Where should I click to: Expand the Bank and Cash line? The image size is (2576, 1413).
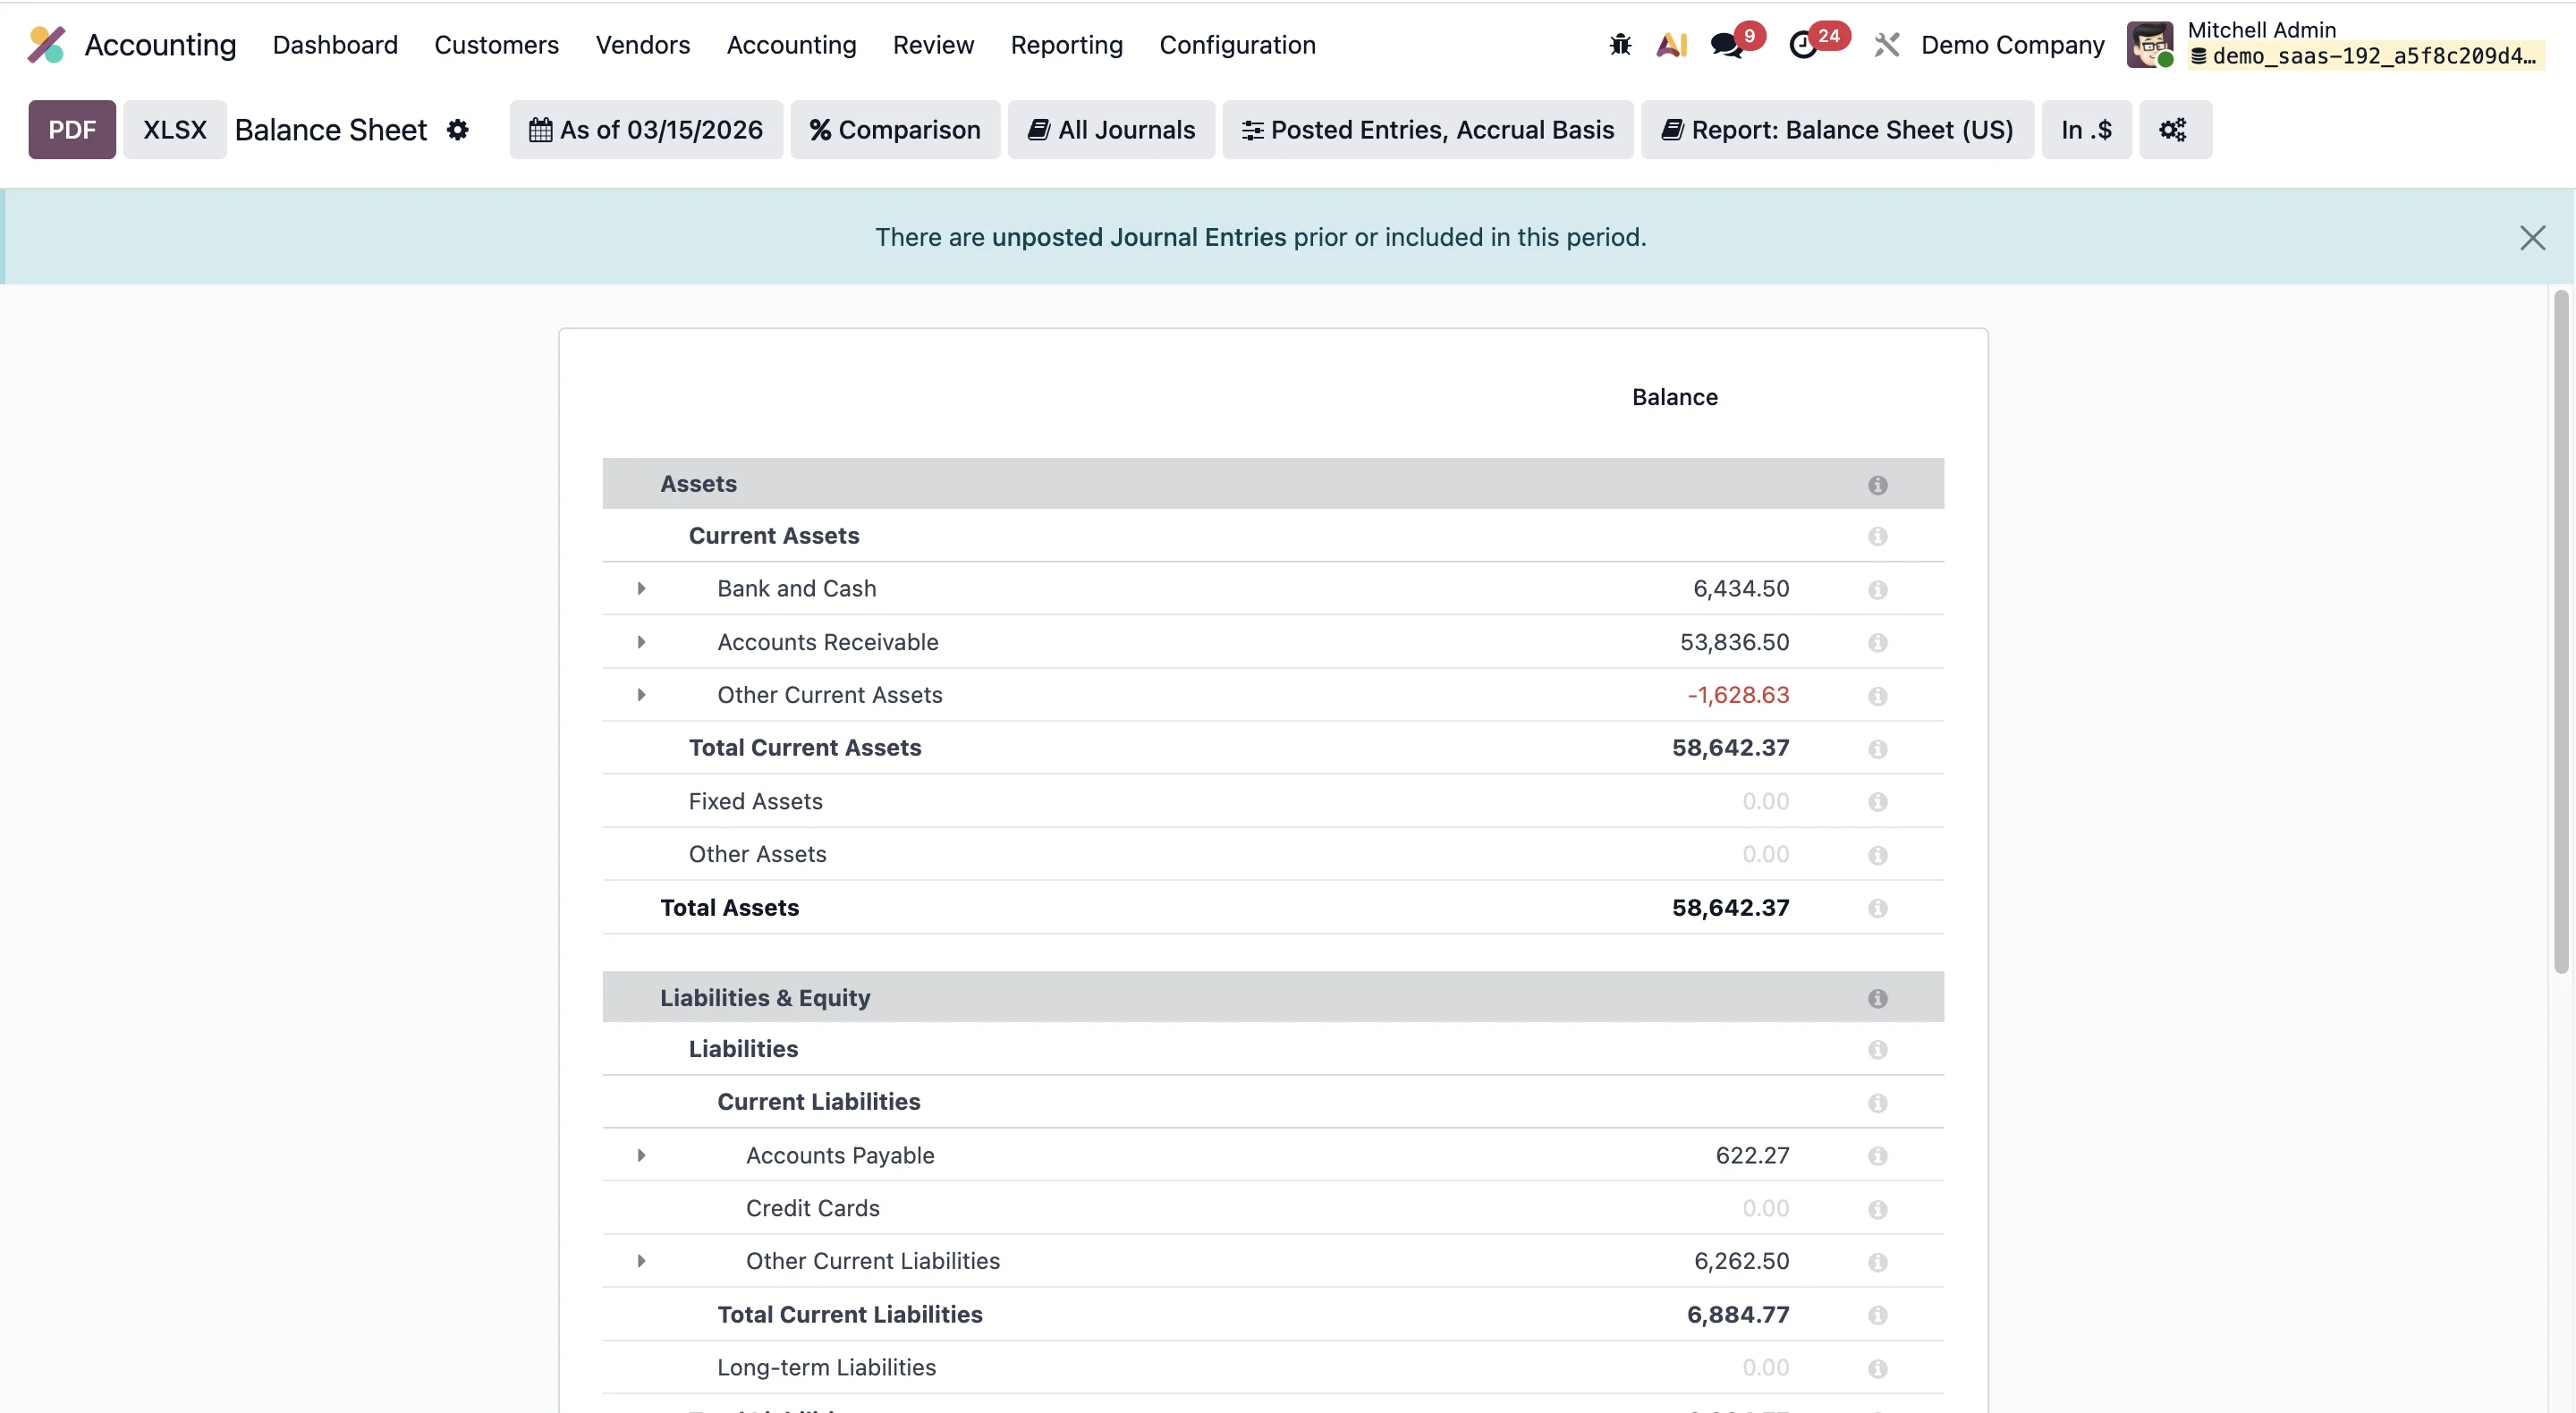tap(641, 589)
